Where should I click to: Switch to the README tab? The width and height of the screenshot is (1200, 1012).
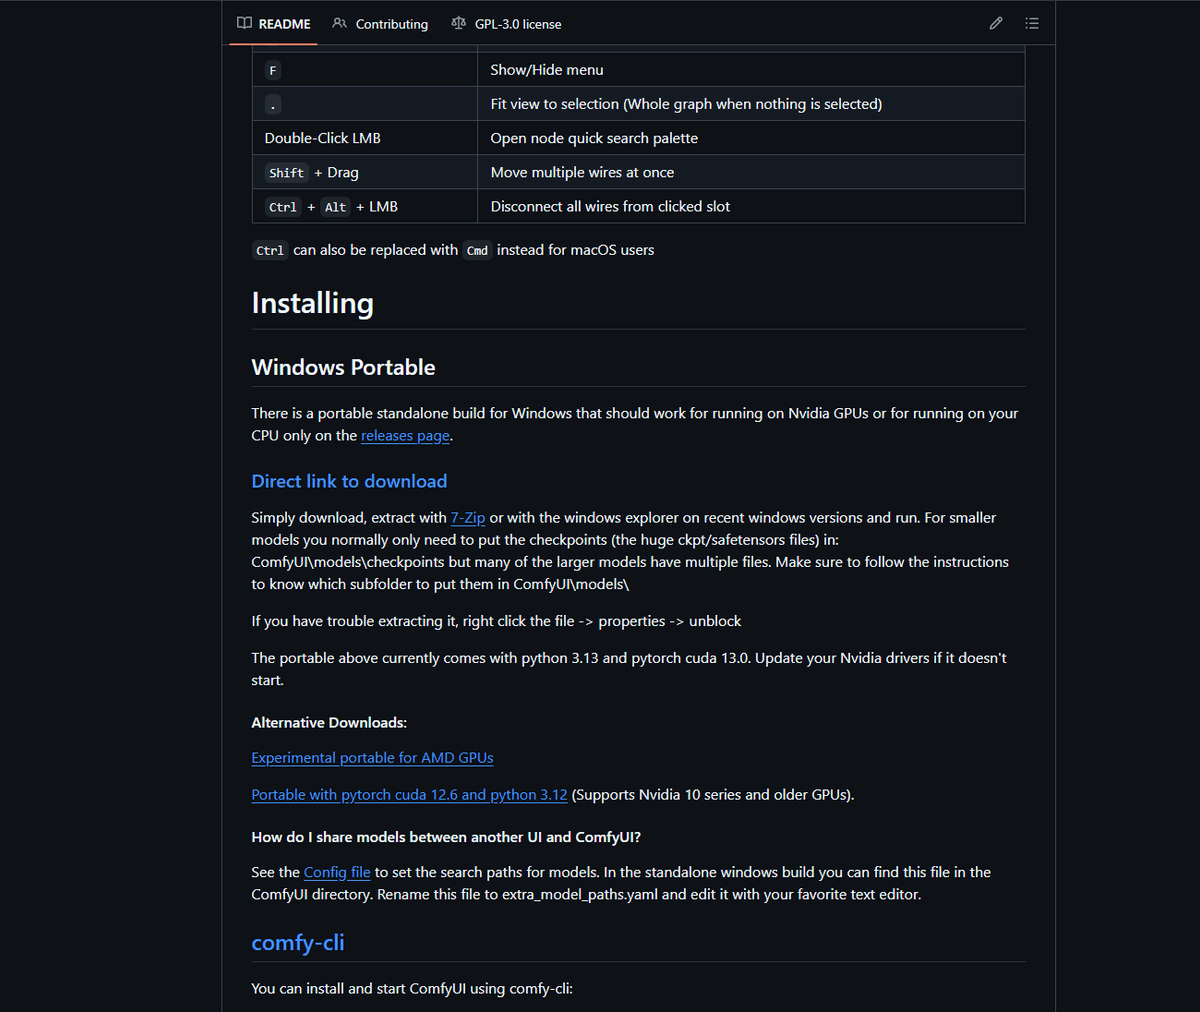(x=284, y=24)
